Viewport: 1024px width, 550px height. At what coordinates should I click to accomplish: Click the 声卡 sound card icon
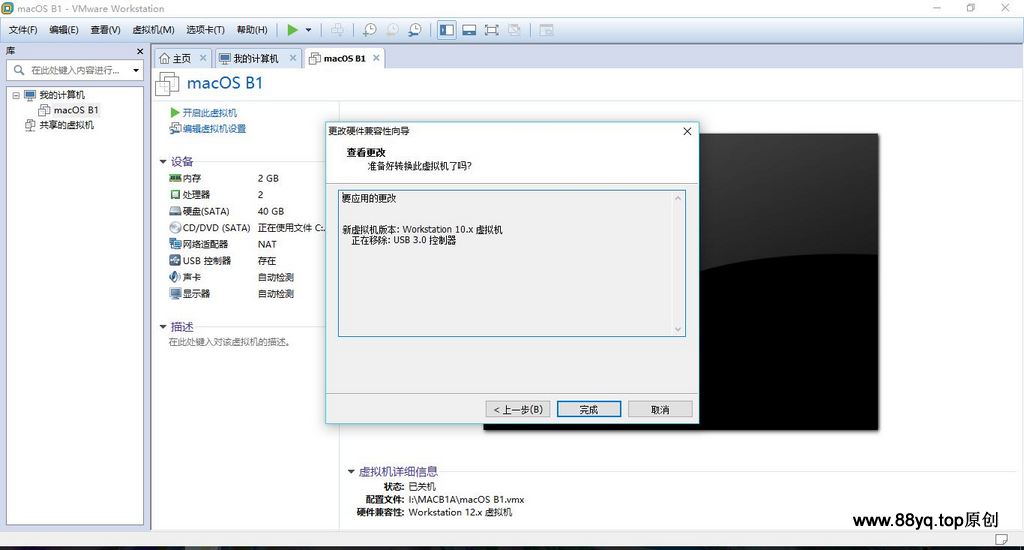pyautogui.click(x=175, y=277)
